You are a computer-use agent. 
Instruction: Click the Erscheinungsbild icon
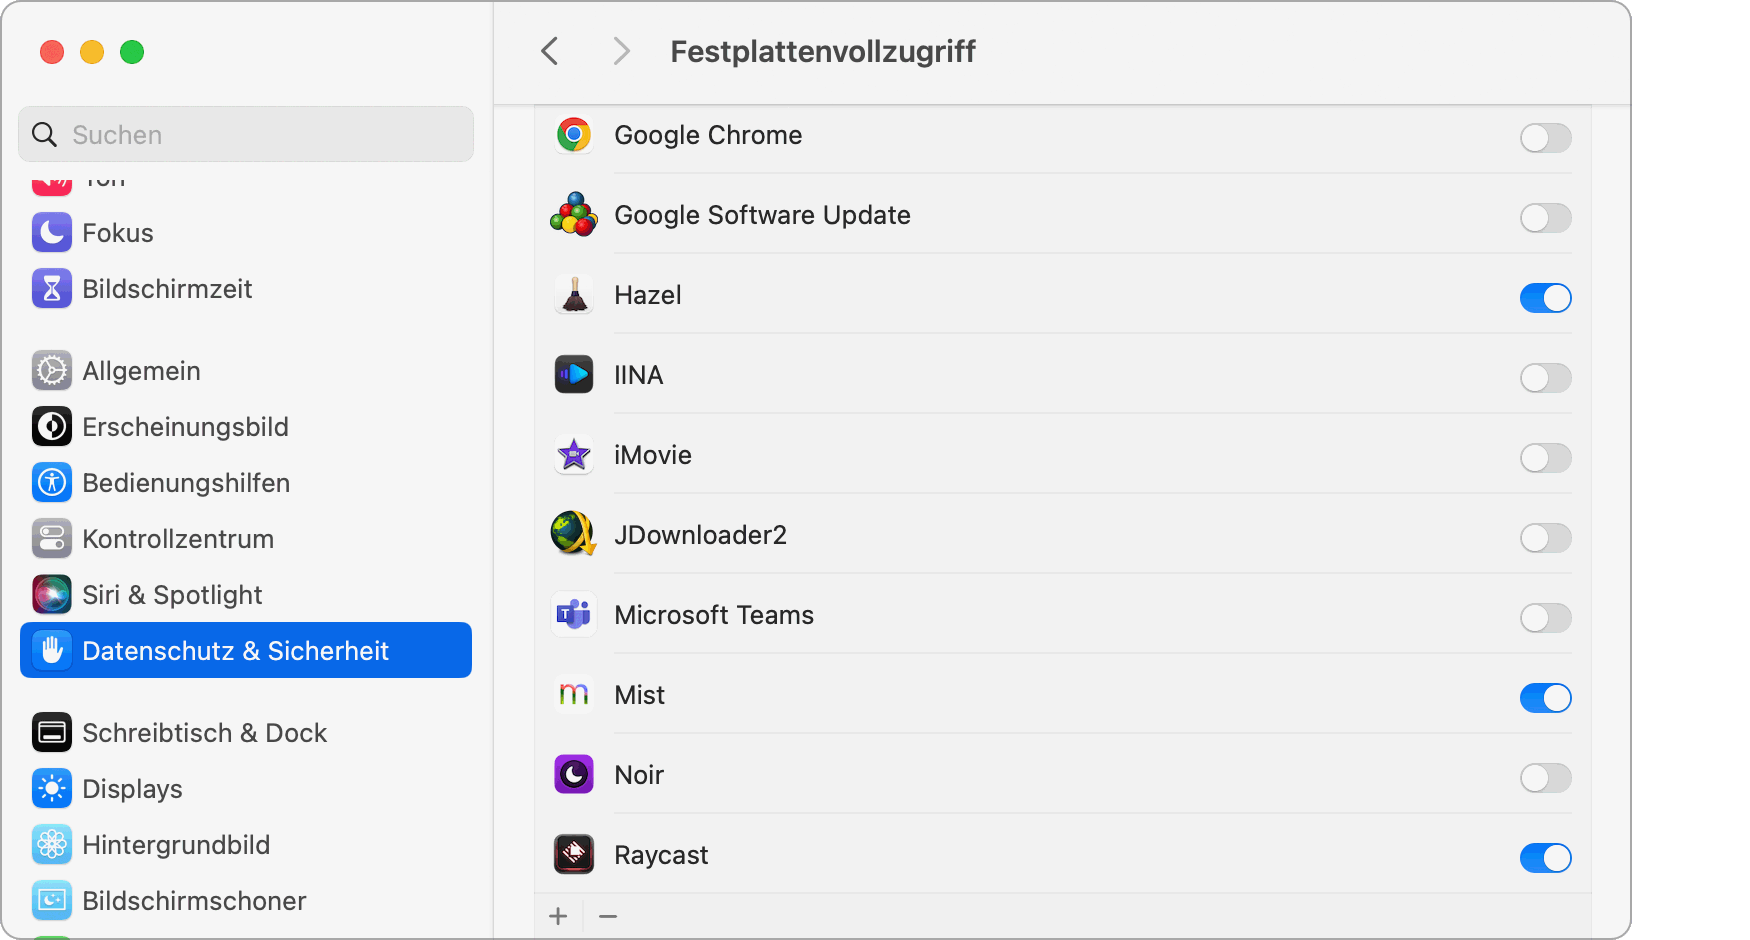pyautogui.click(x=52, y=427)
